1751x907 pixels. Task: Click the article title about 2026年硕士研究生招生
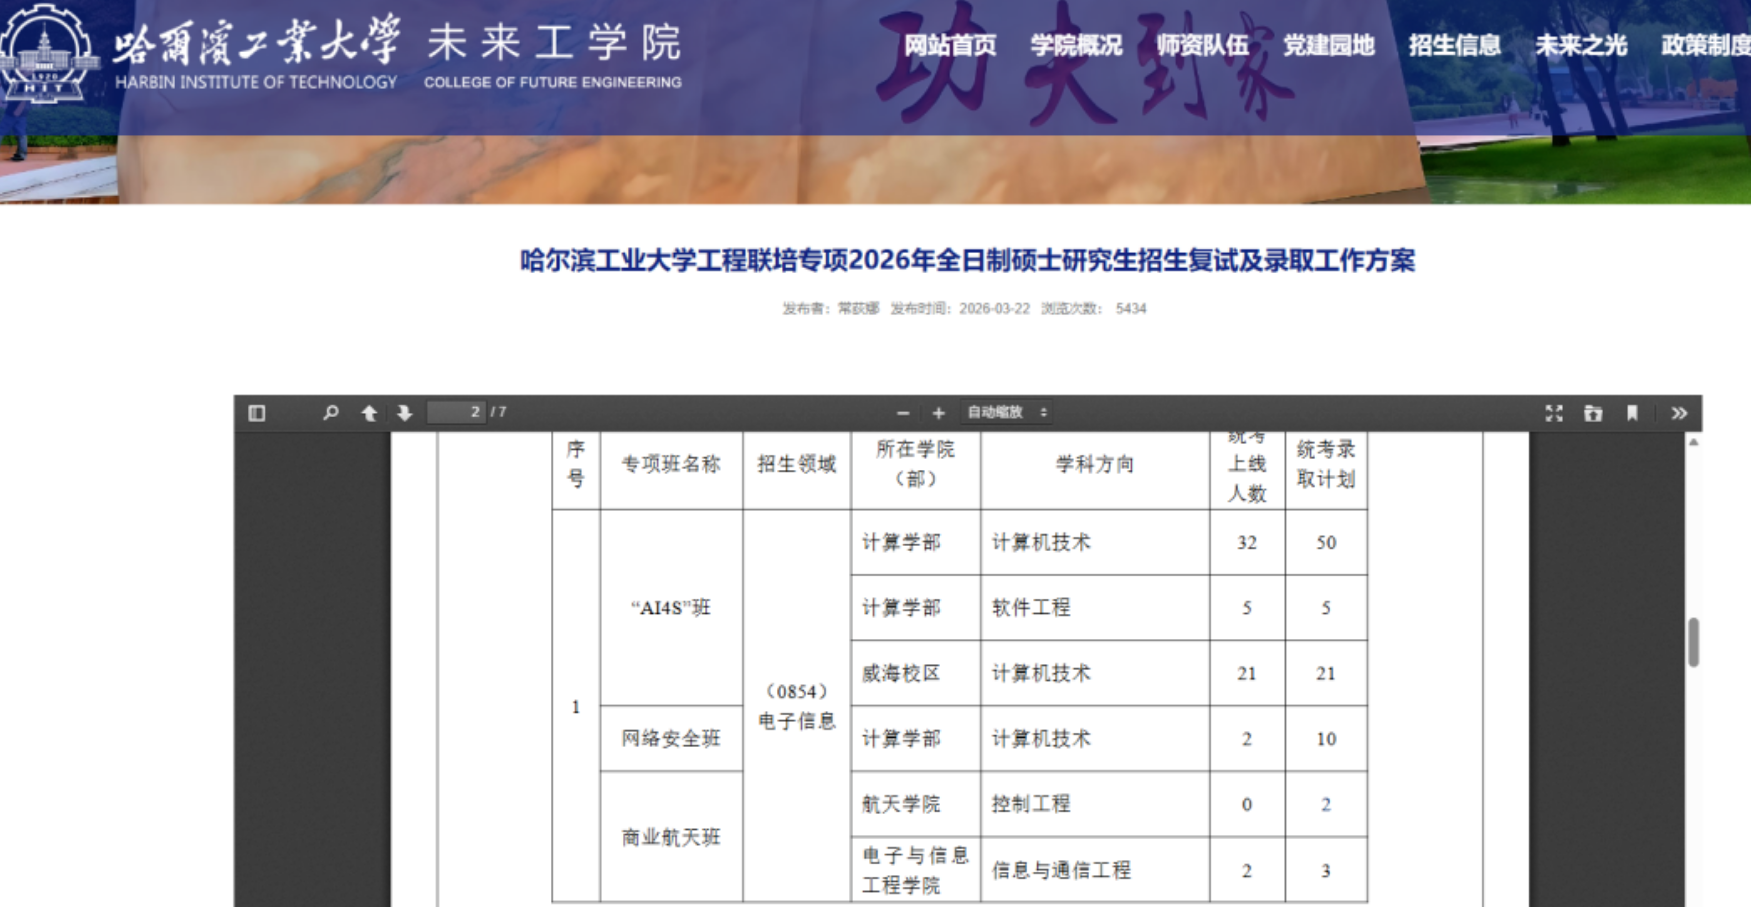pyautogui.click(x=967, y=261)
